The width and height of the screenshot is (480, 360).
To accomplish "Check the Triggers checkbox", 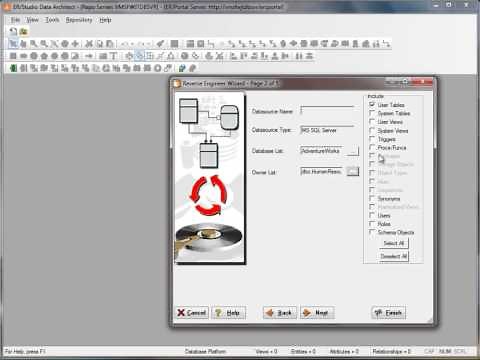I will click(x=372, y=139).
